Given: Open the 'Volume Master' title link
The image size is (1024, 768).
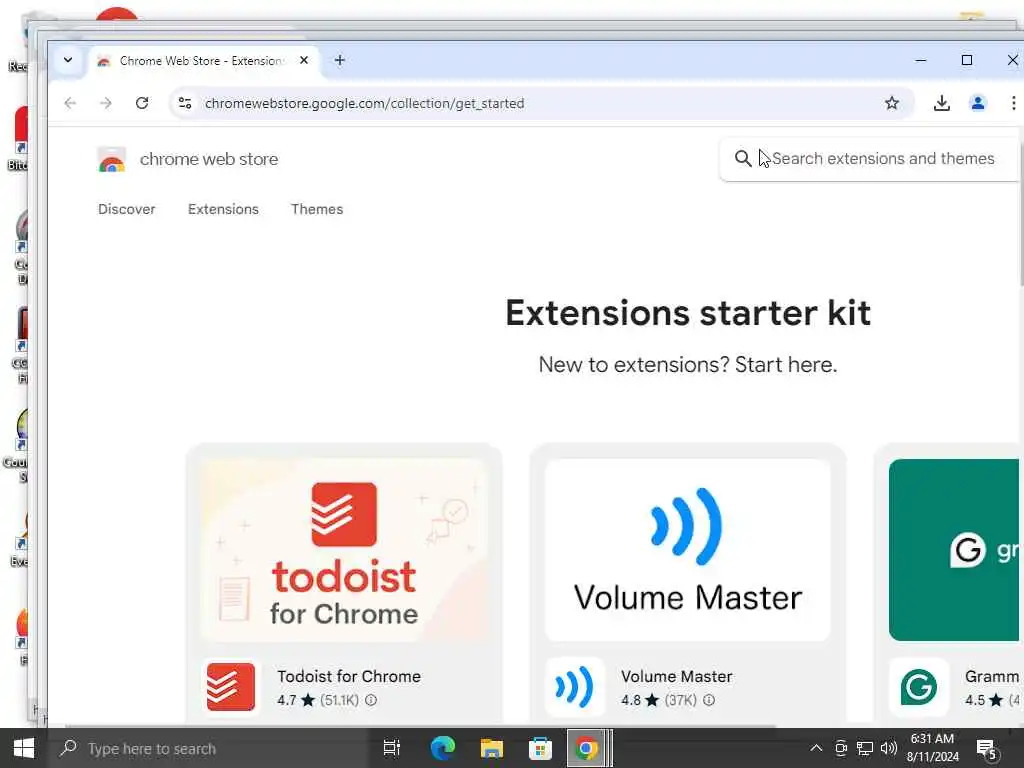Looking at the screenshot, I should (x=677, y=677).
